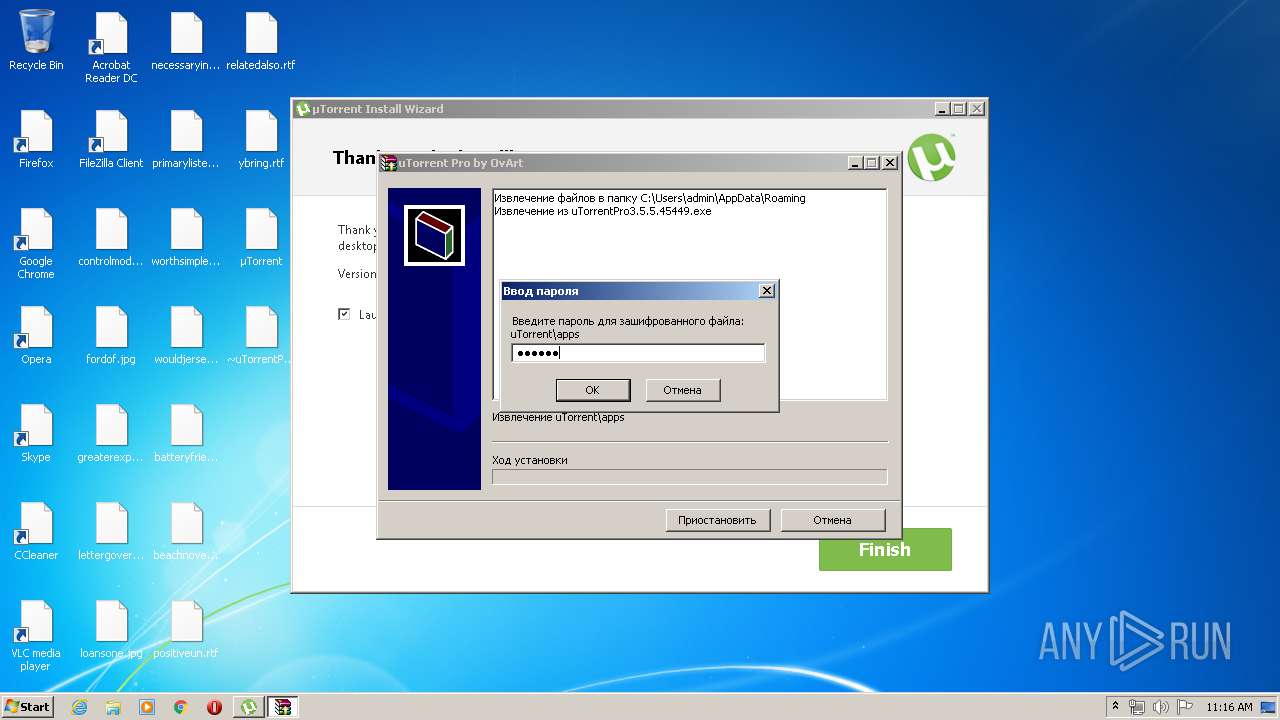Viewport: 1280px width, 720px height.
Task: Select the greaterexp... desktop file
Action: pyautogui.click(x=111, y=432)
